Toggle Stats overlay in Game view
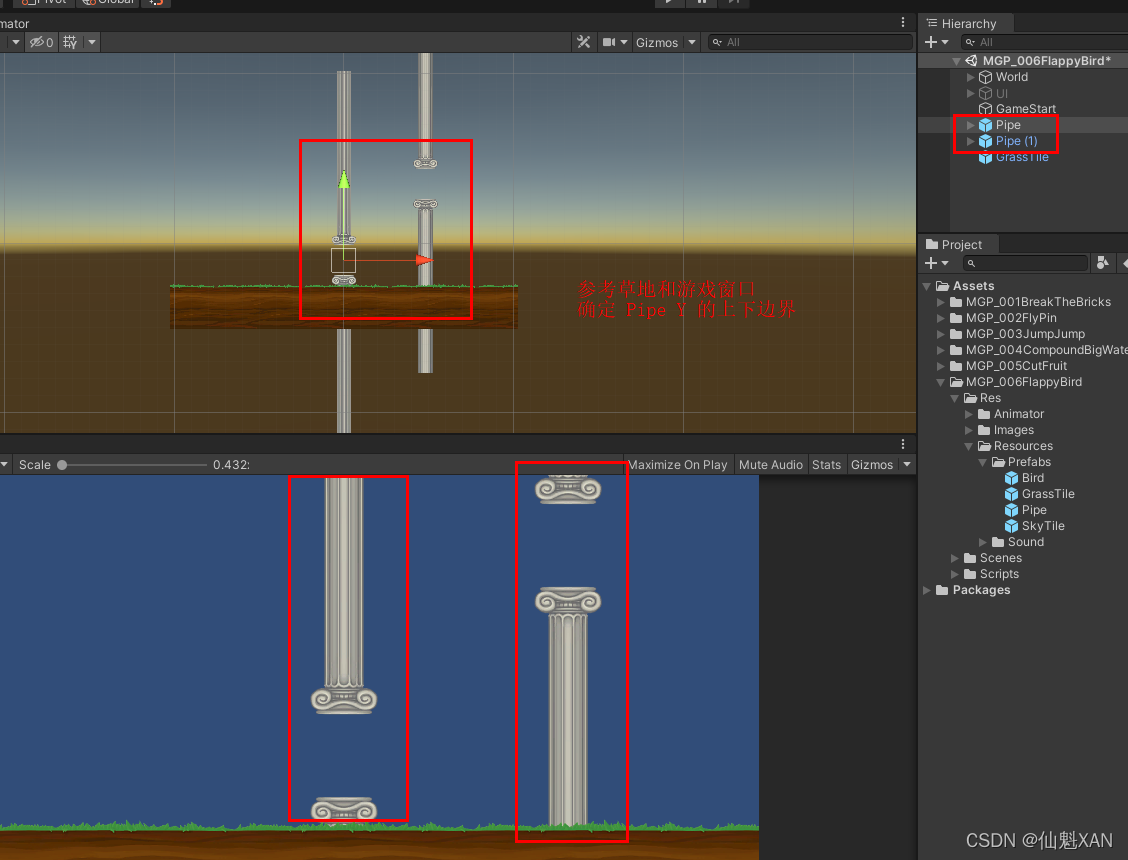Viewport: 1128px width, 860px height. [x=826, y=465]
